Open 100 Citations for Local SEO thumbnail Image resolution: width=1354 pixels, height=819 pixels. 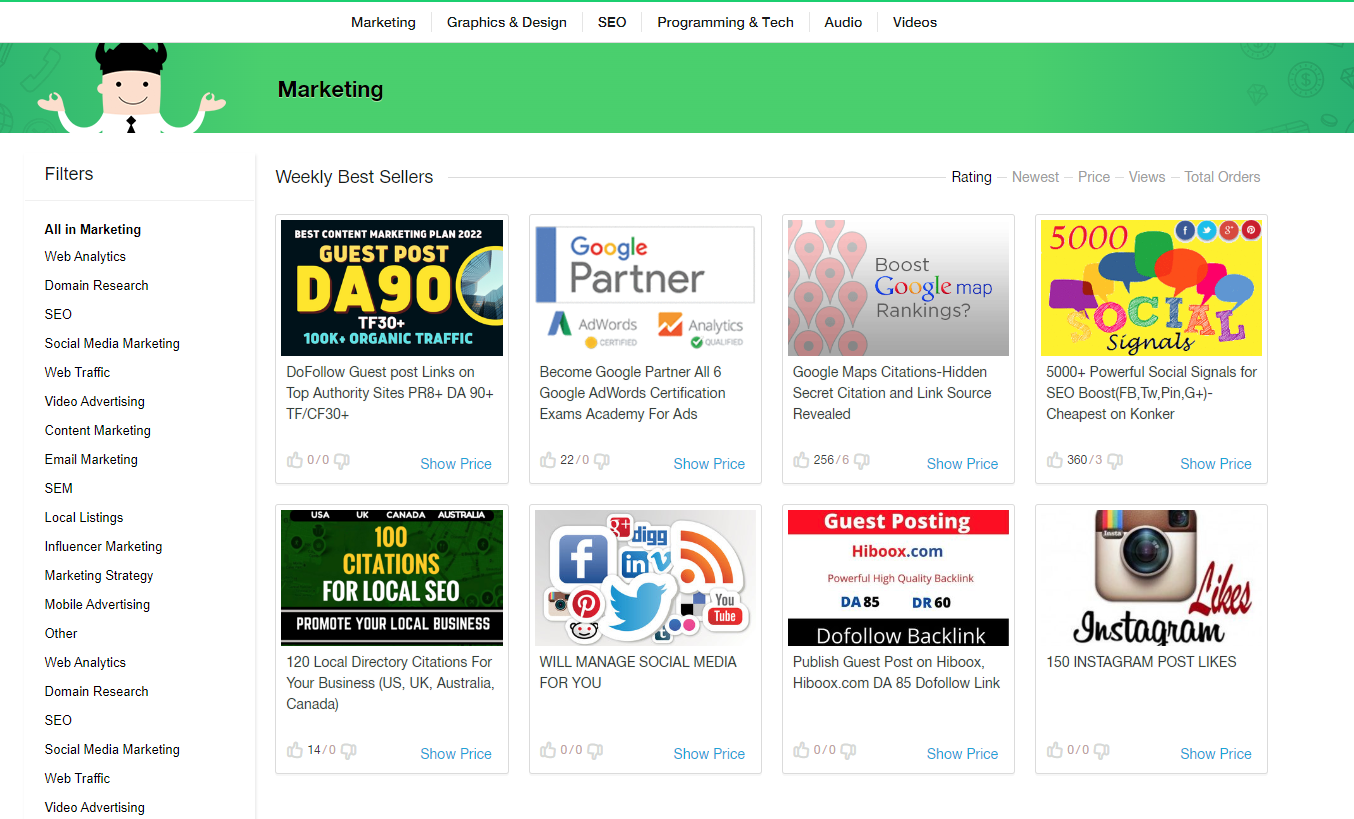pyautogui.click(x=392, y=578)
